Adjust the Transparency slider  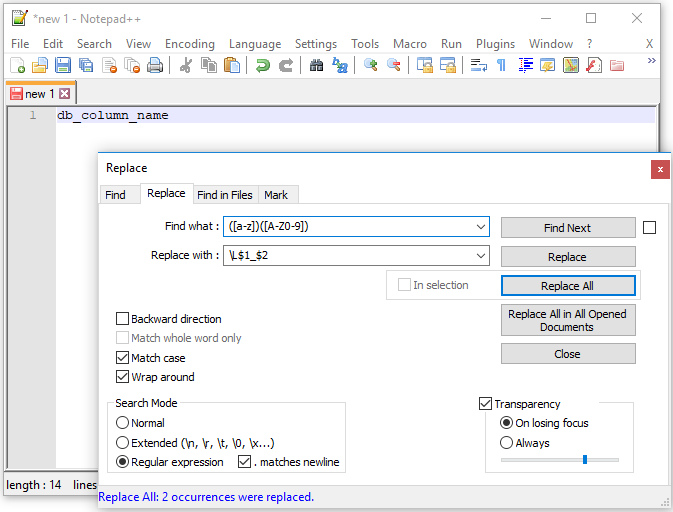(x=584, y=460)
